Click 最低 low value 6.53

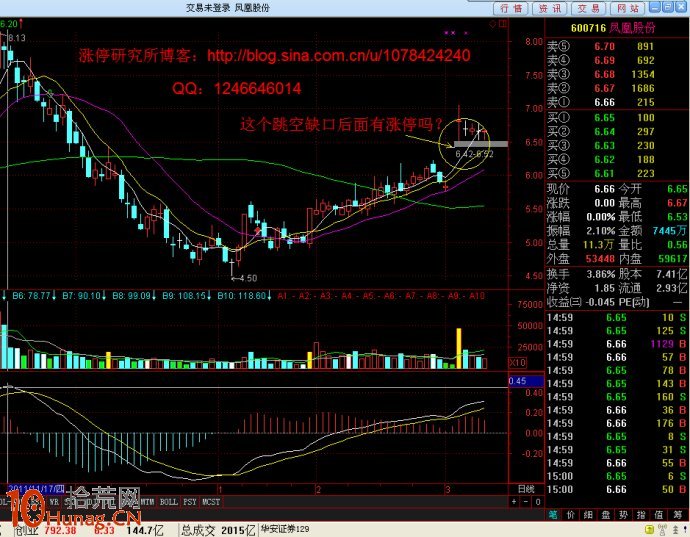point(677,217)
